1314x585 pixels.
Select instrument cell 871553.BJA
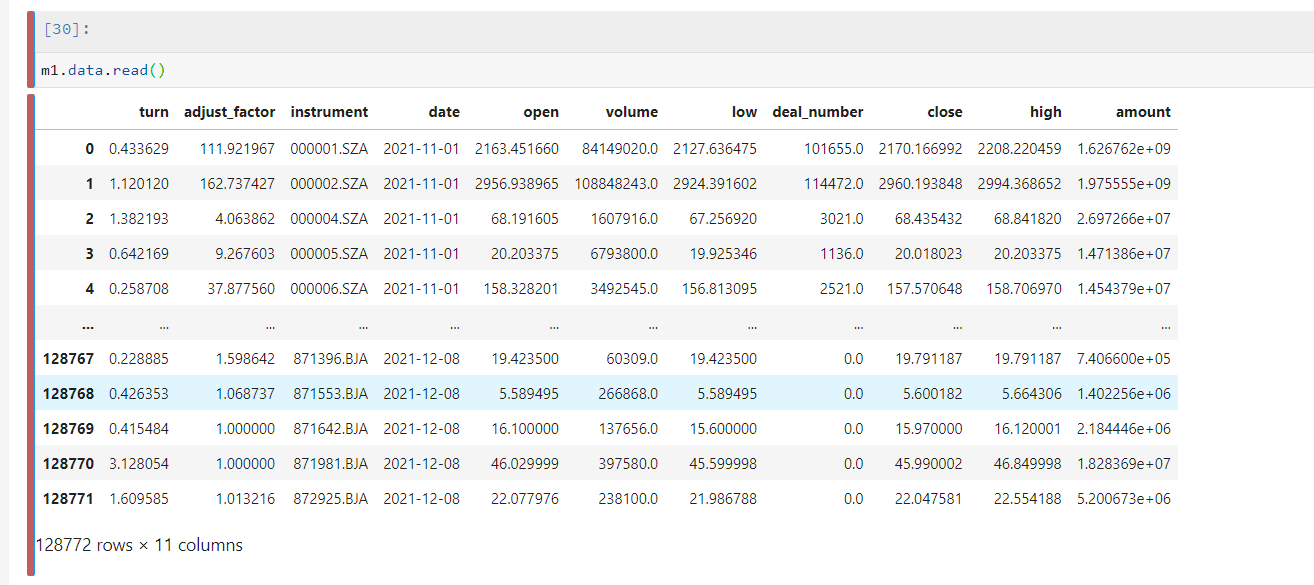point(330,394)
